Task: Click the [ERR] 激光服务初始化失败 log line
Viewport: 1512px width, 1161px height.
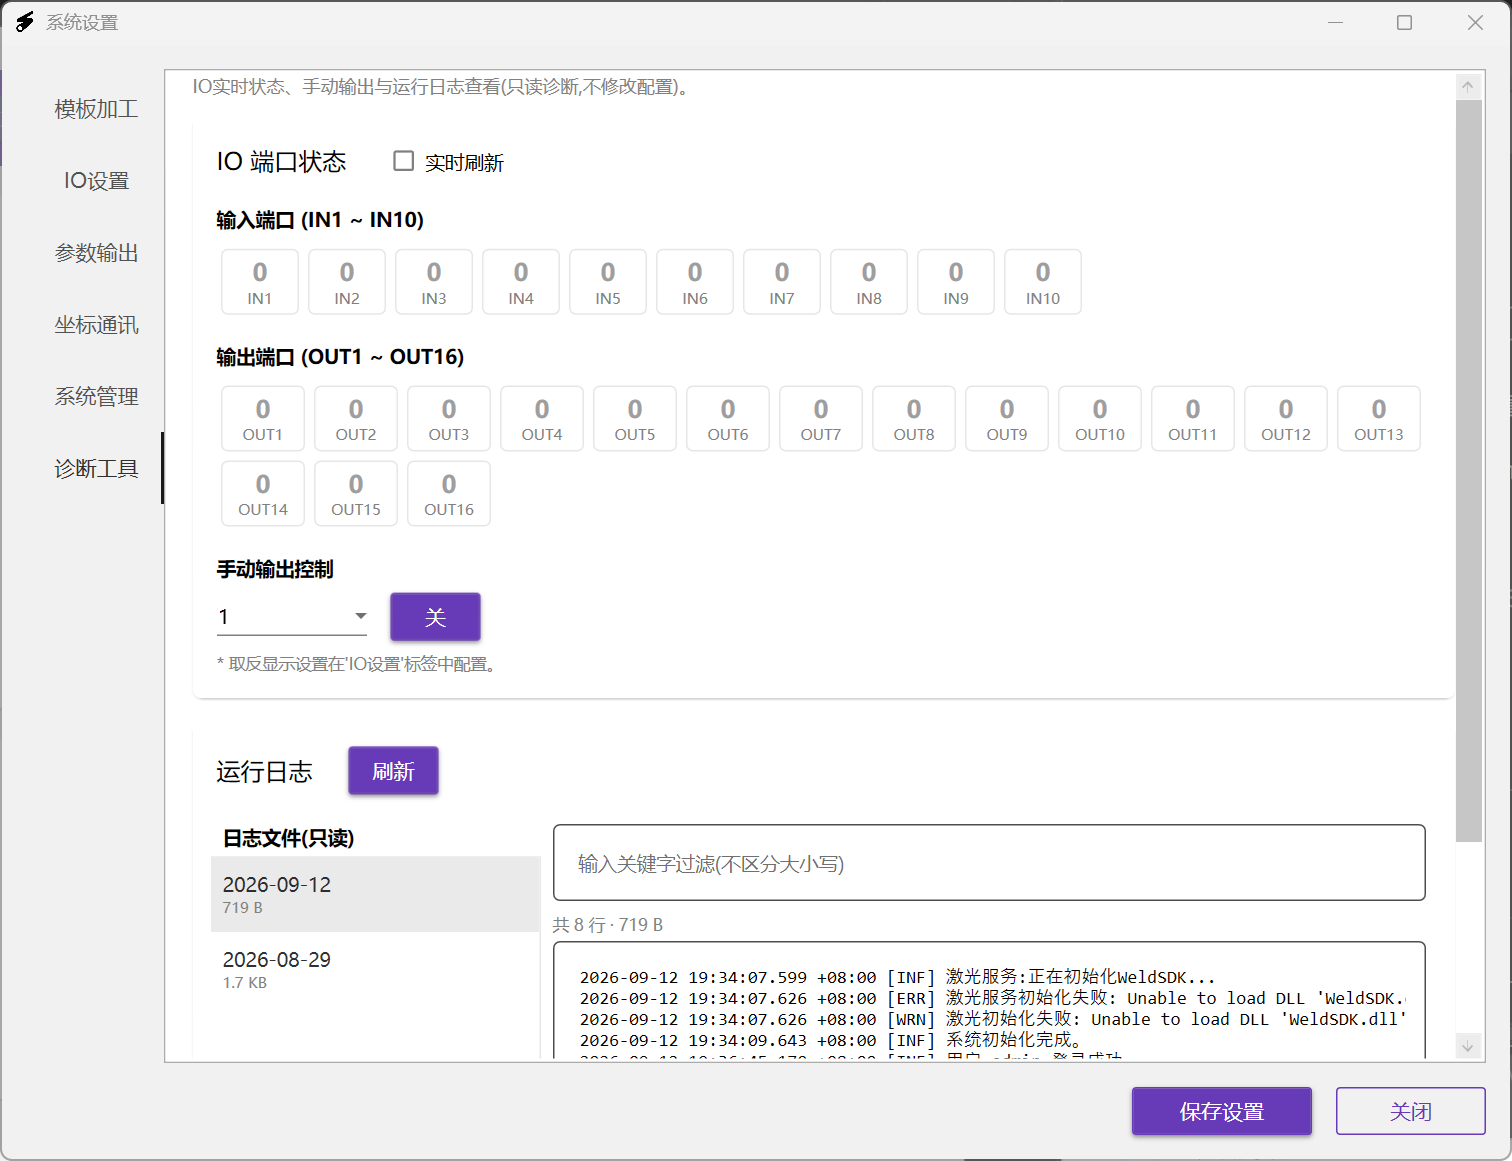Action: (993, 998)
